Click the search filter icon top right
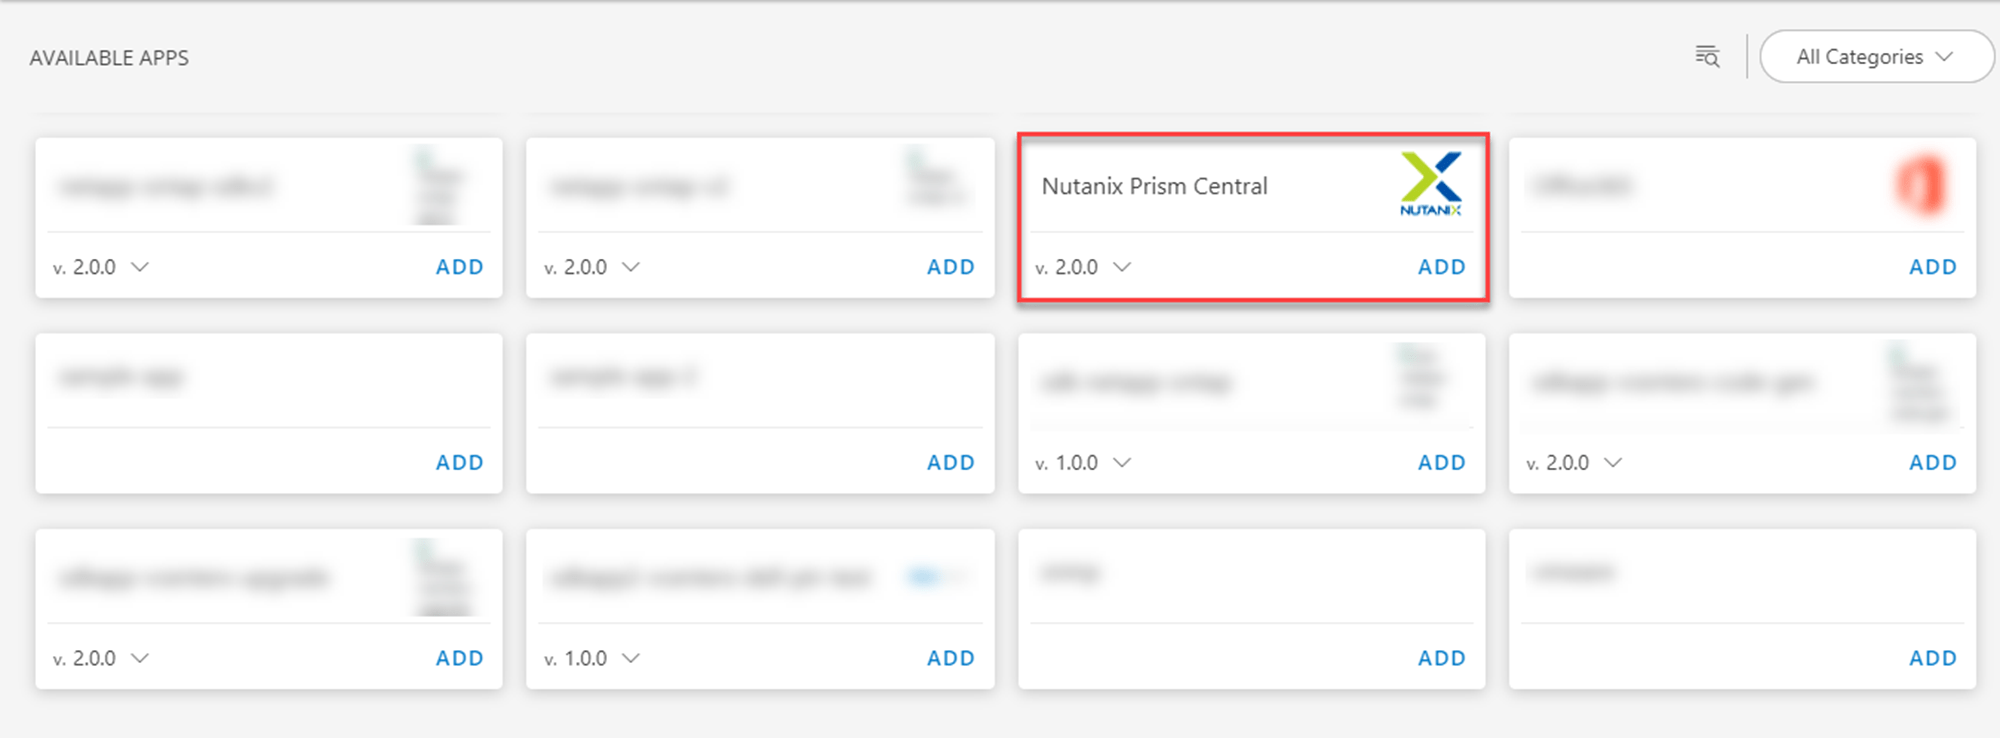 pos(1707,56)
